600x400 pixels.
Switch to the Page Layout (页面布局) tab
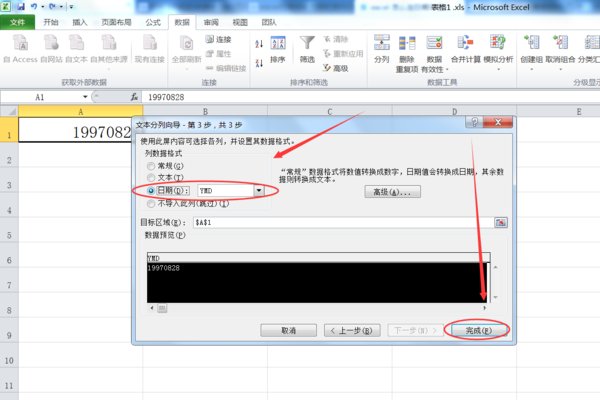tap(116, 22)
